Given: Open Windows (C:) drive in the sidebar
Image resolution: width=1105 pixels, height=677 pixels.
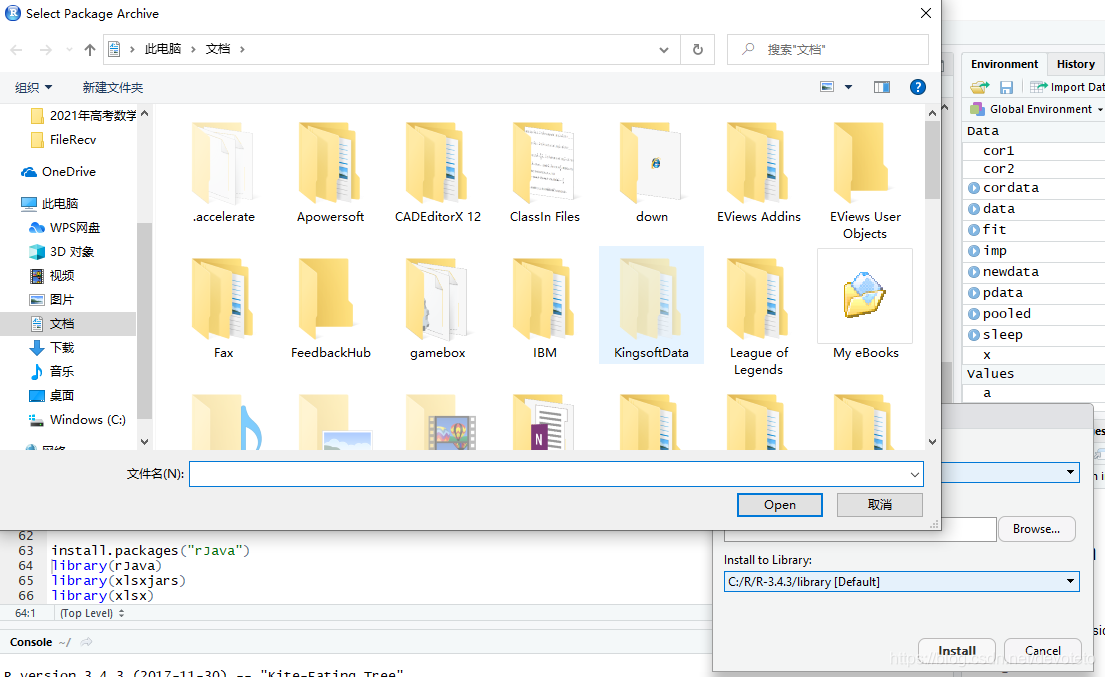Looking at the screenshot, I should pos(78,419).
